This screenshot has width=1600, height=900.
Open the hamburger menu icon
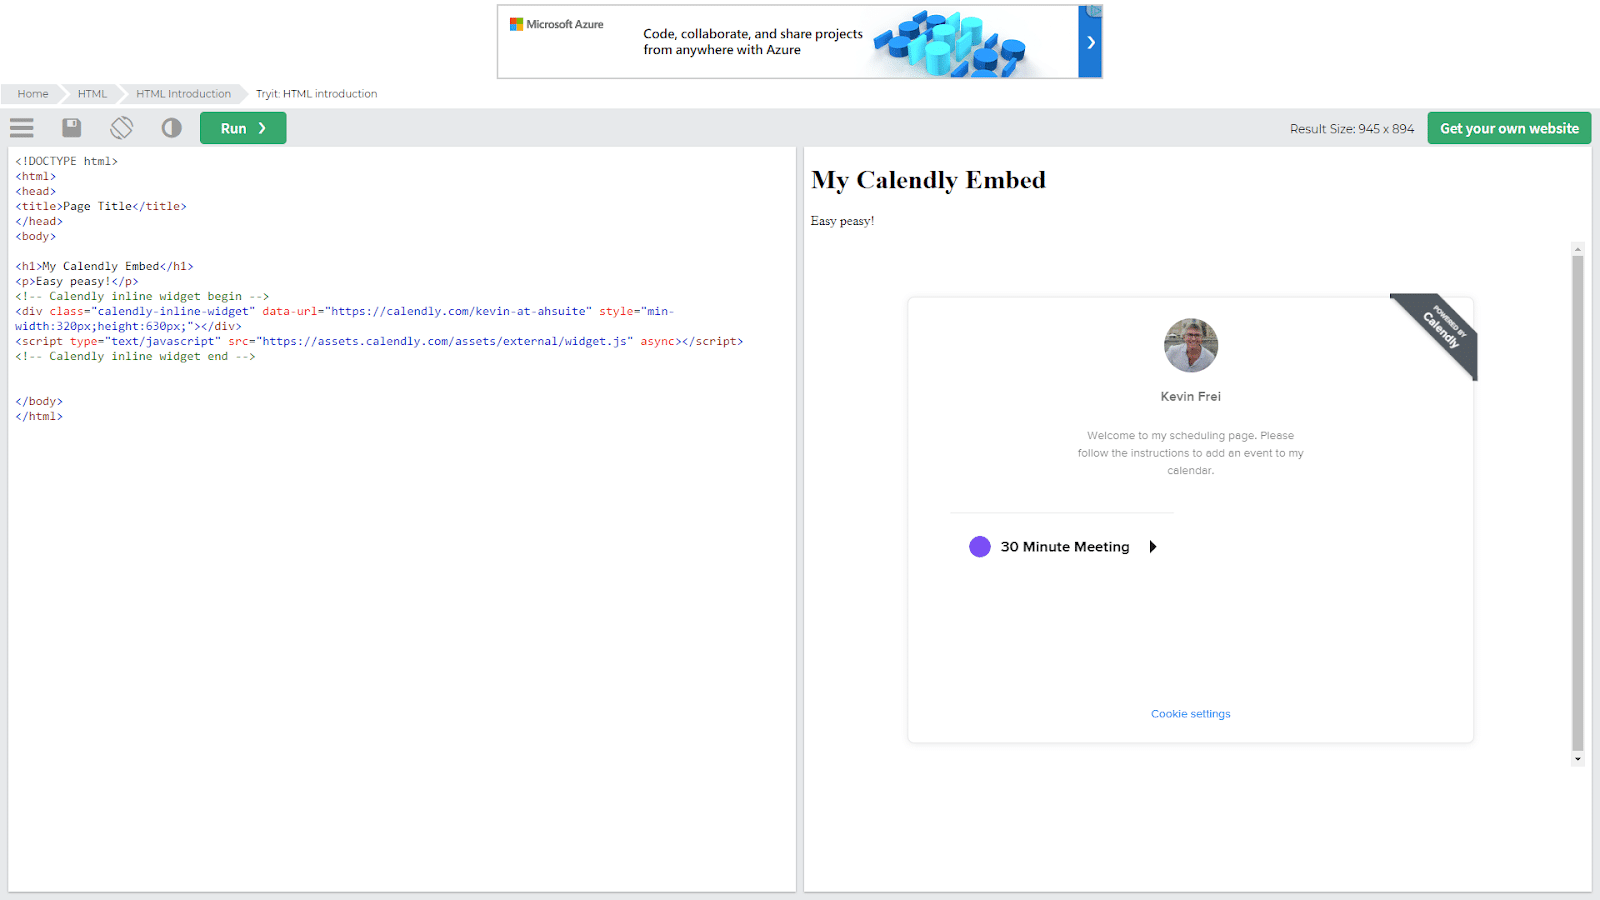pyautogui.click(x=22, y=128)
